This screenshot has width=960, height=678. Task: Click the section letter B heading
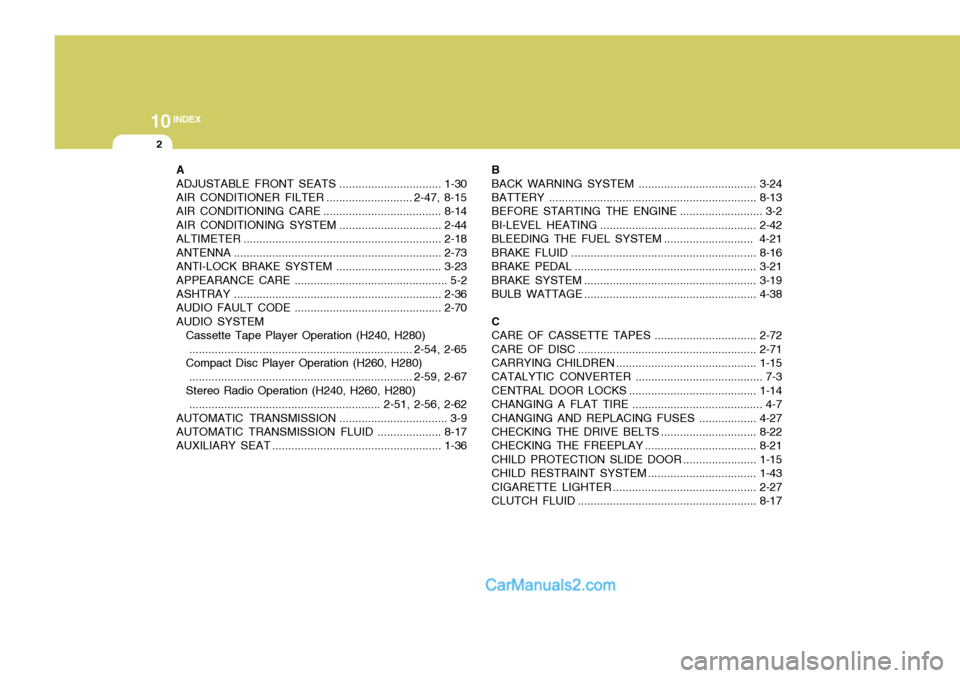(x=495, y=170)
